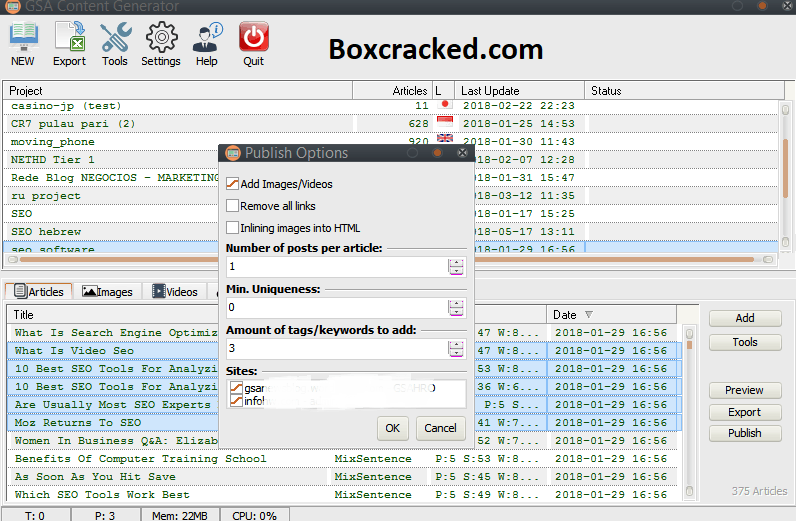Click flag icon in CR7 pulau pari row
Screen dimensions: 796x521
(445, 122)
